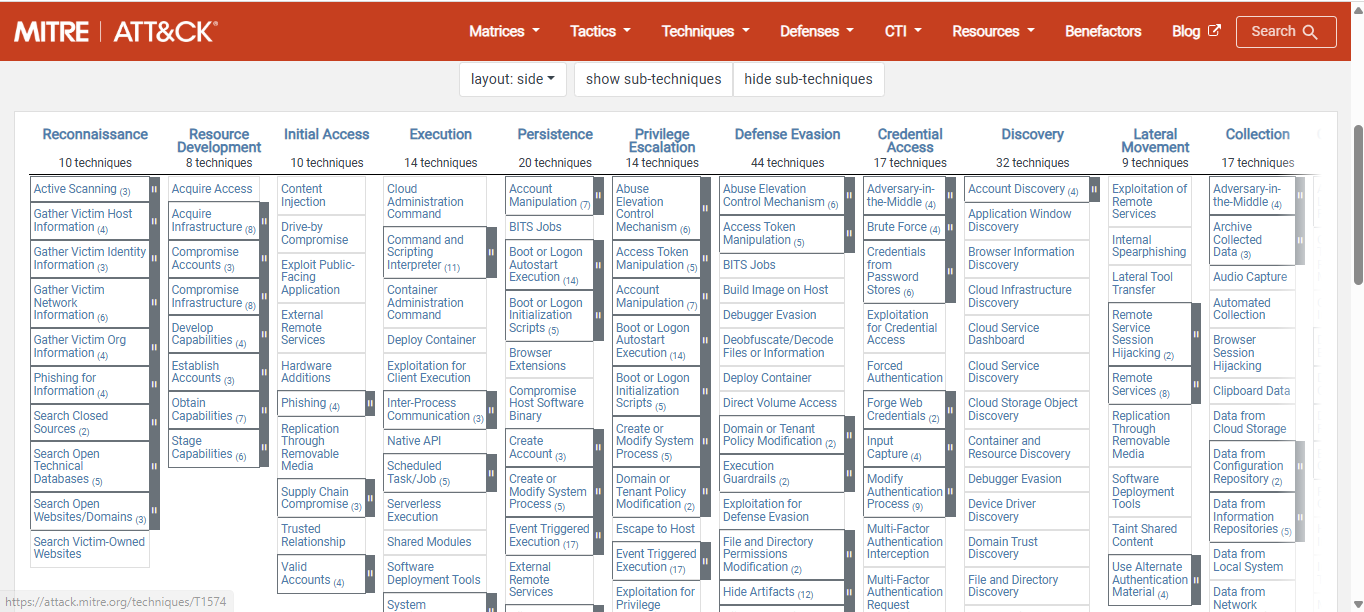
Task: Open the Native API technique
Action: [414, 441]
